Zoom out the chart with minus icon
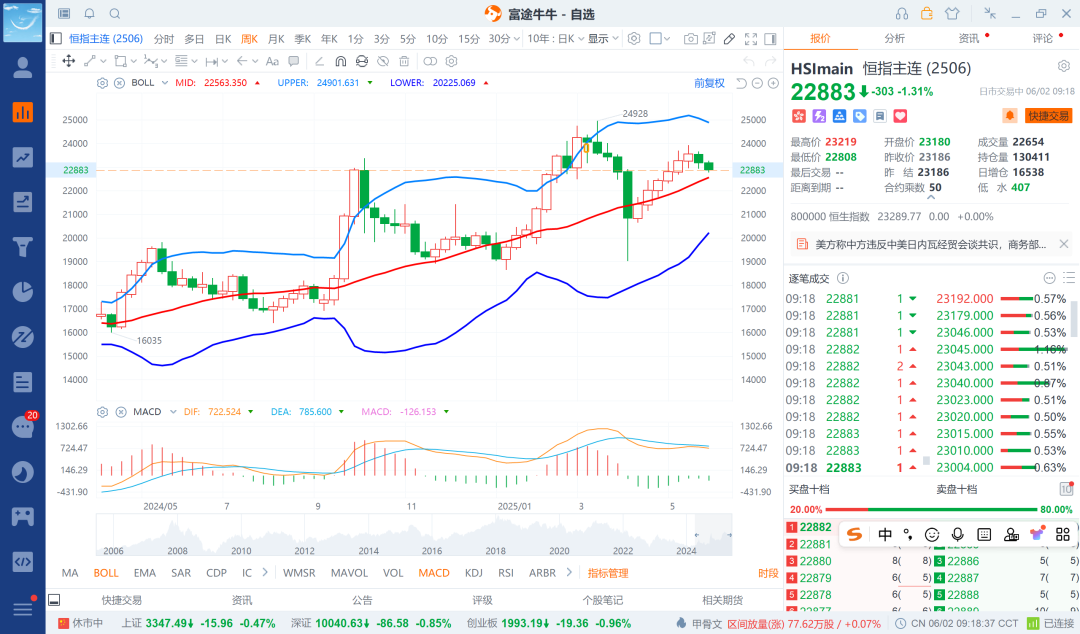The width and height of the screenshot is (1080, 634). click(x=757, y=83)
